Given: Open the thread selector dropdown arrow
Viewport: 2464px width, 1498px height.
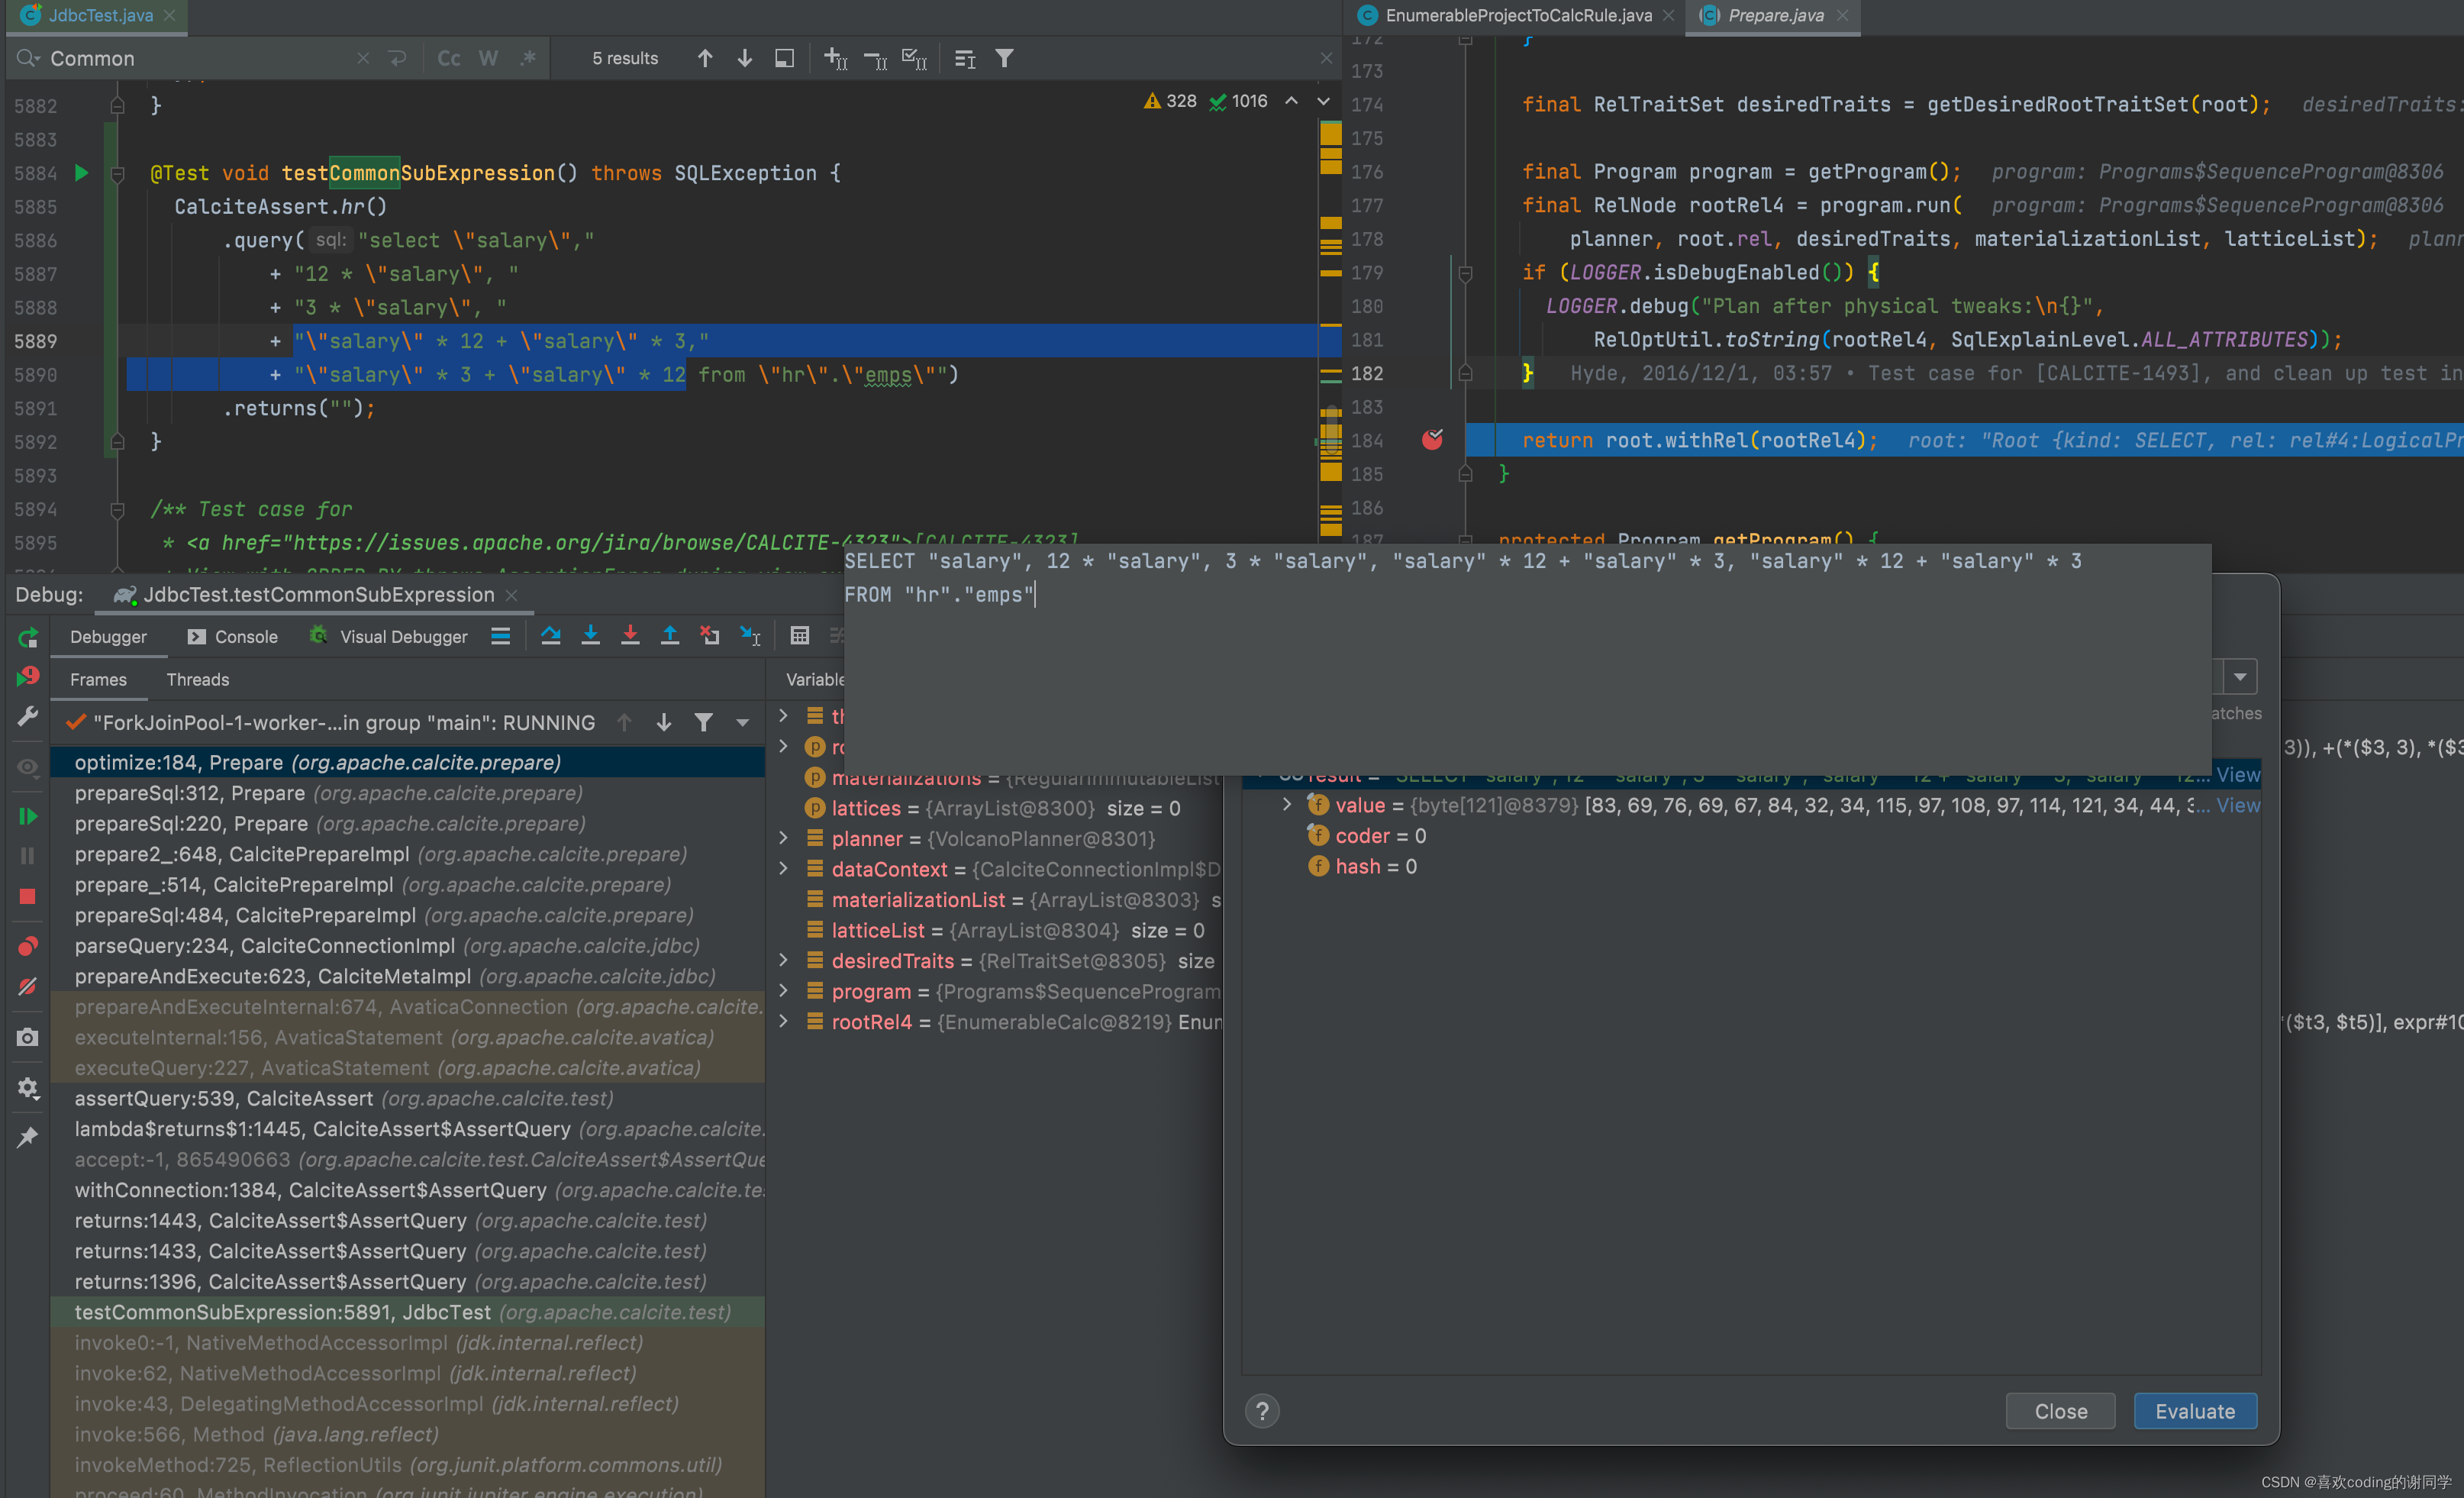Looking at the screenshot, I should [x=742, y=723].
